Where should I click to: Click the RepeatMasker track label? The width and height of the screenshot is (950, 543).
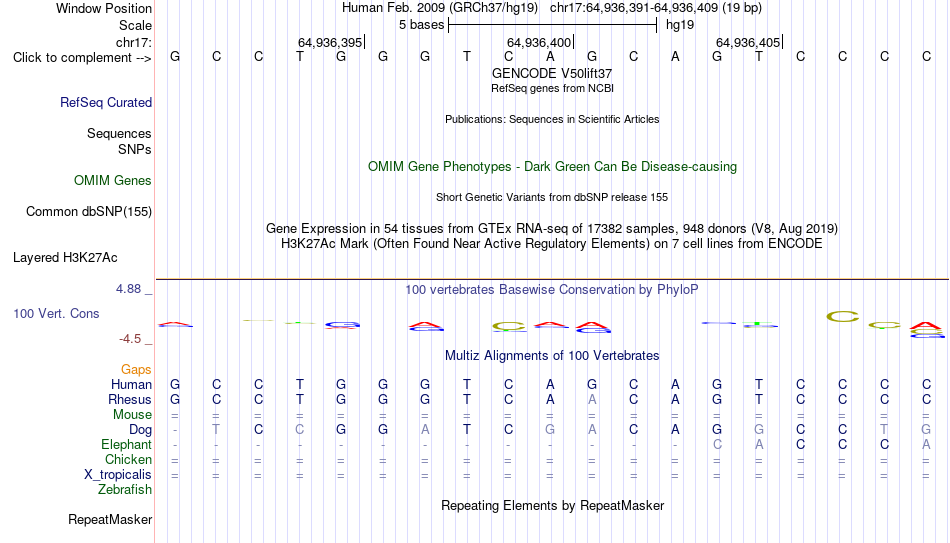click(x=110, y=519)
